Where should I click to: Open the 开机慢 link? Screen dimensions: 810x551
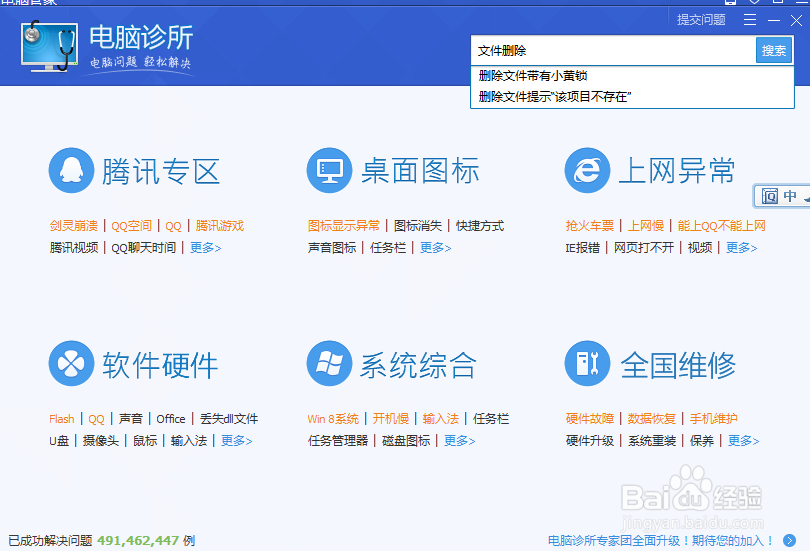pos(391,419)
